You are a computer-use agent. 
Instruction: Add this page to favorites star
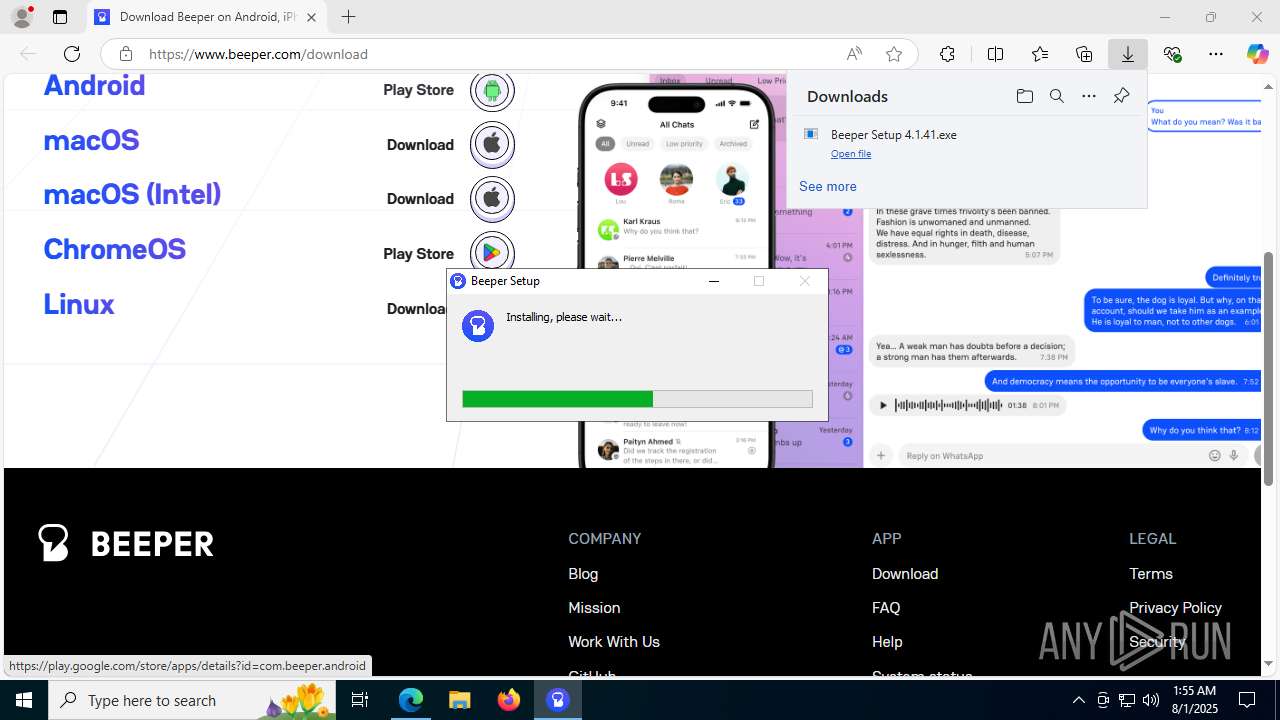894,54
